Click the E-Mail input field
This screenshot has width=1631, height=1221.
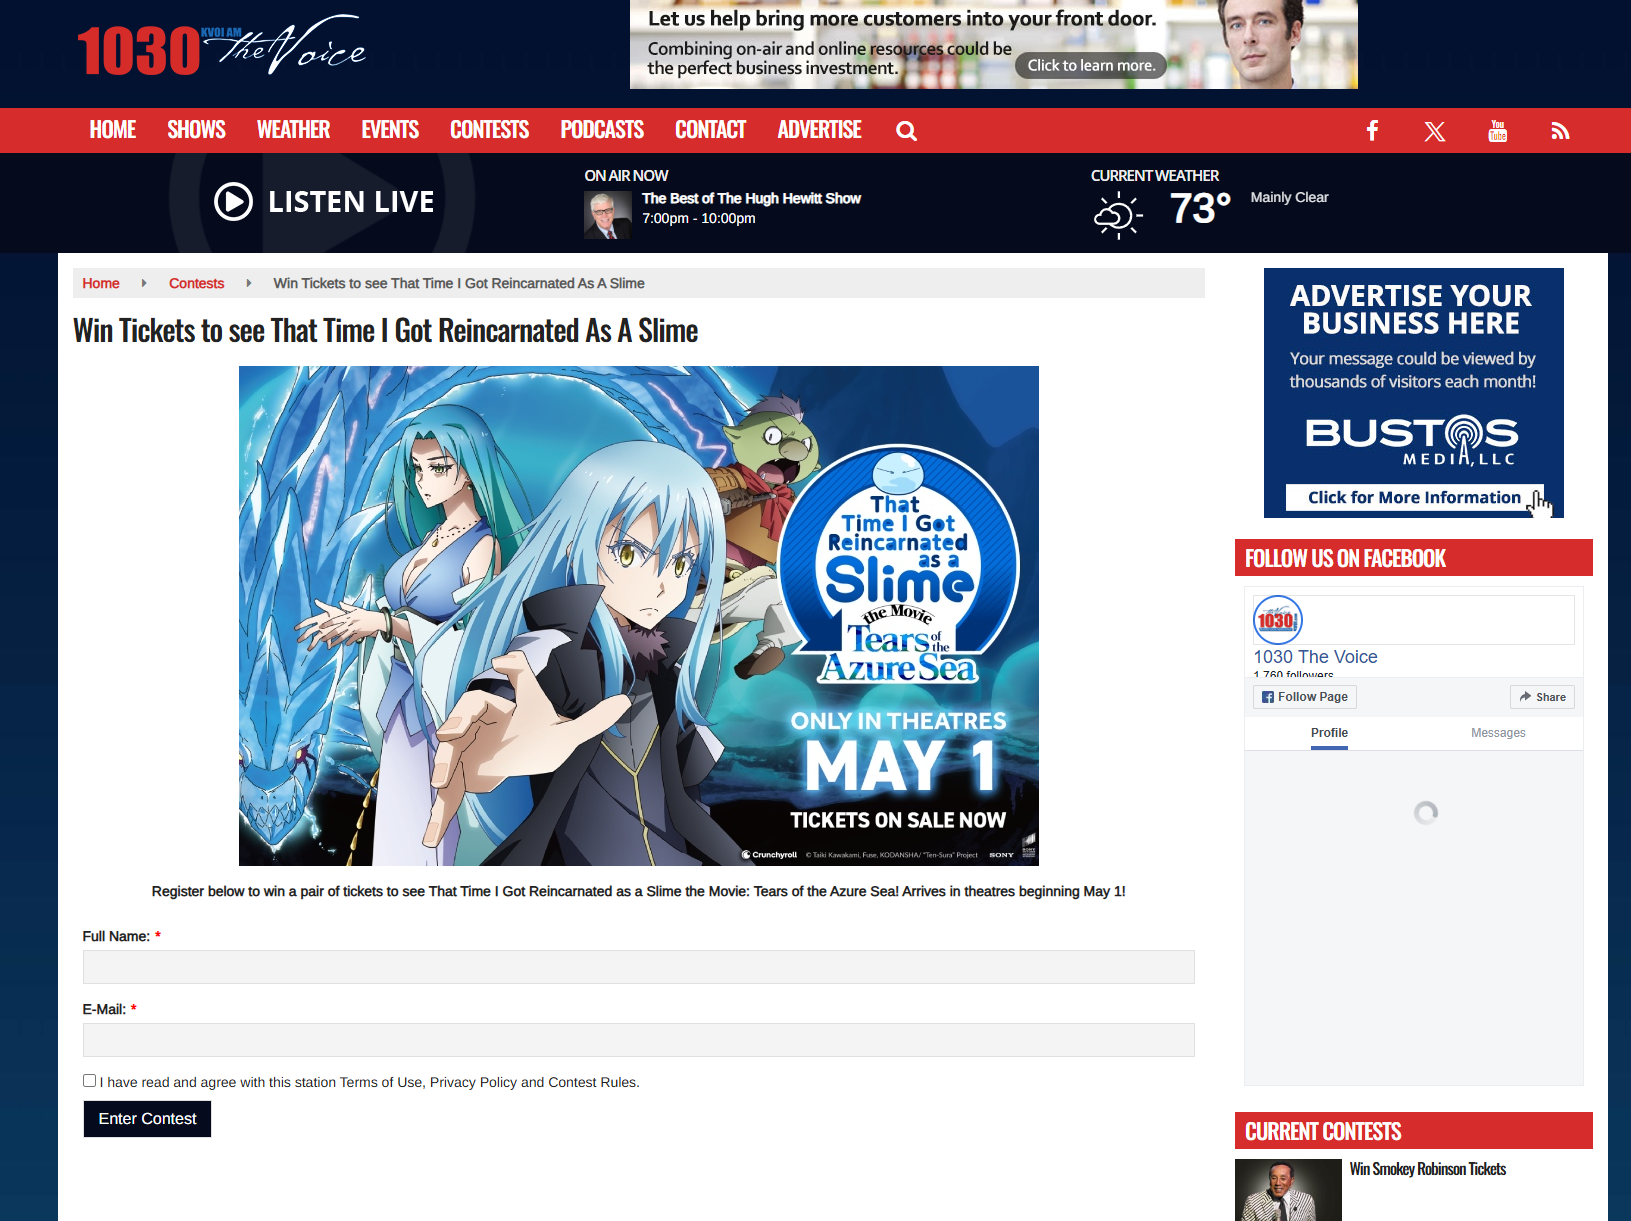[639, 1040]
